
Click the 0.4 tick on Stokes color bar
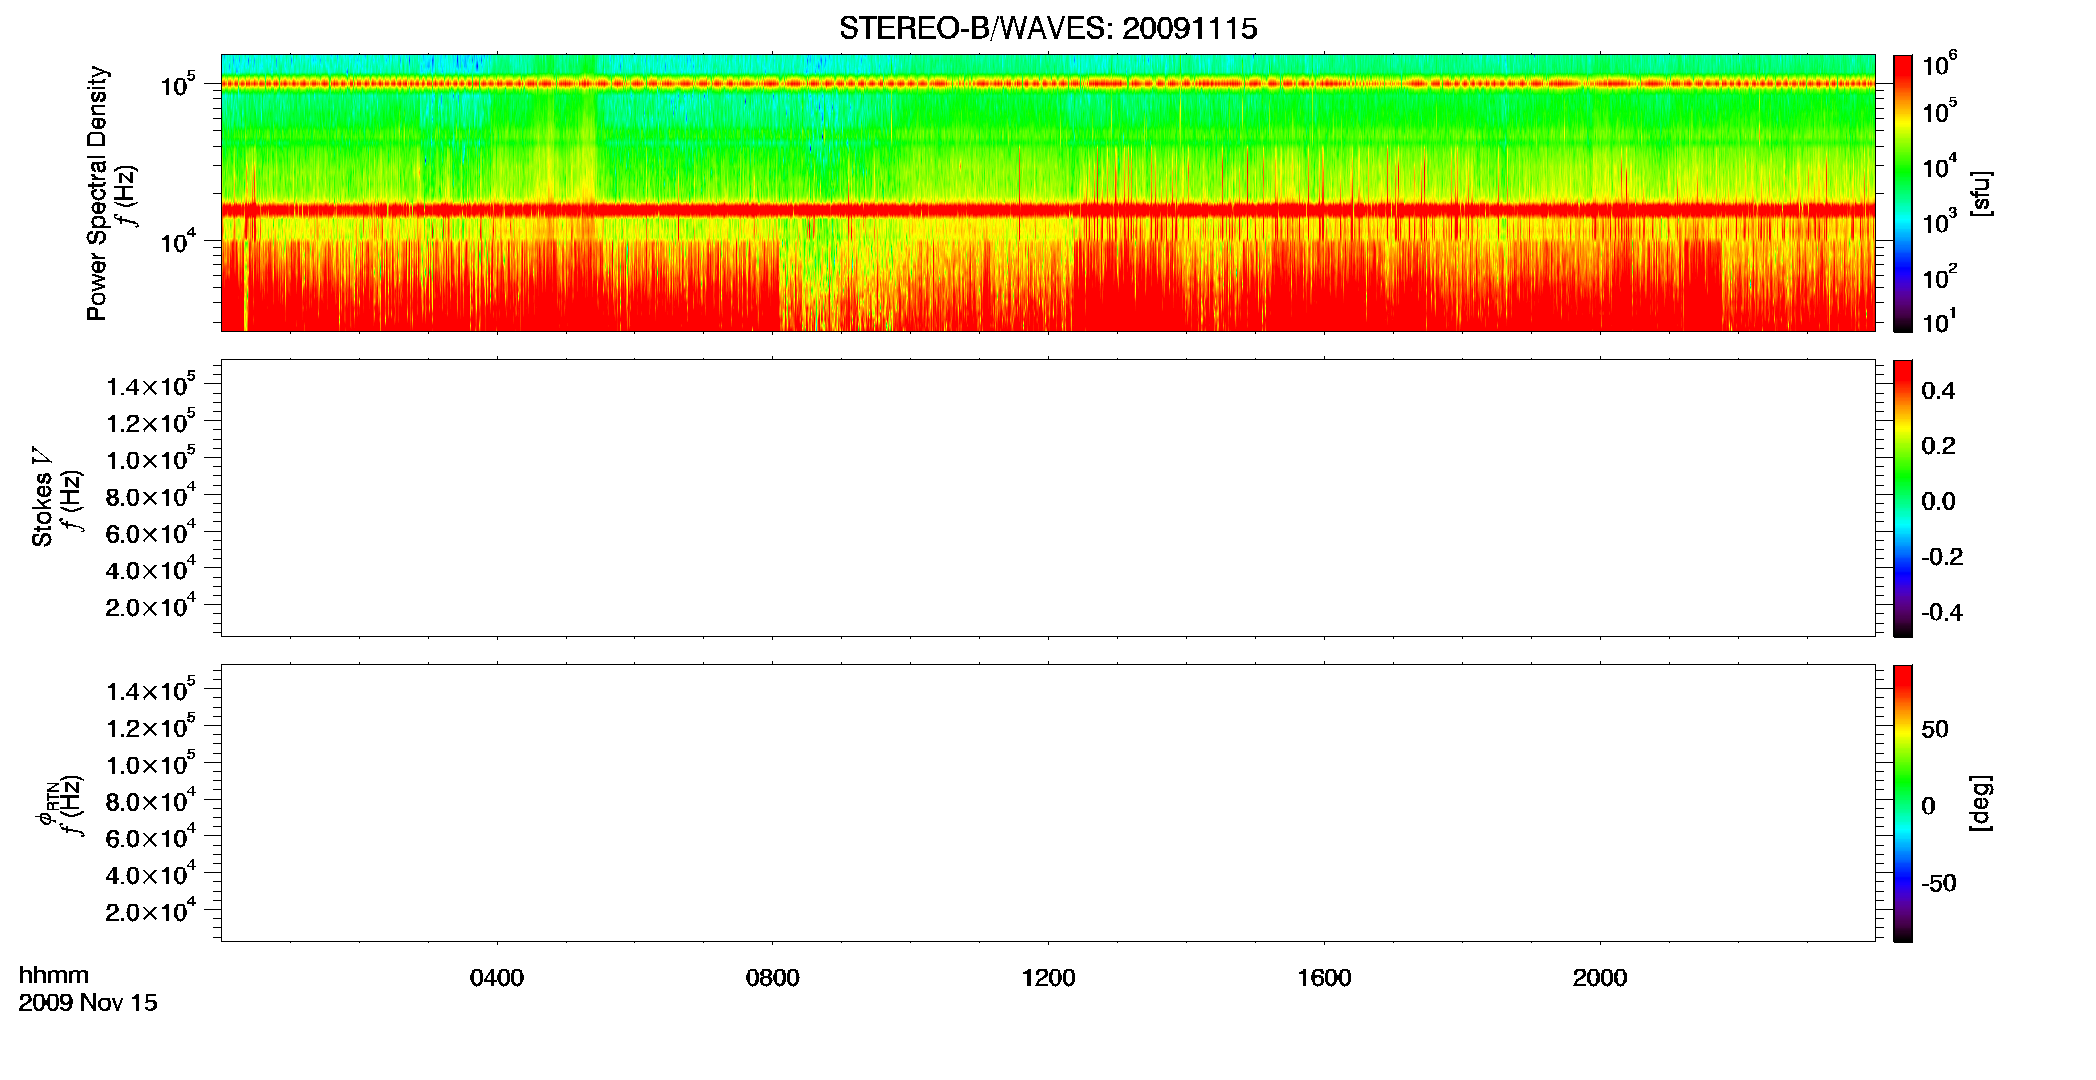tap(1938, 391)
